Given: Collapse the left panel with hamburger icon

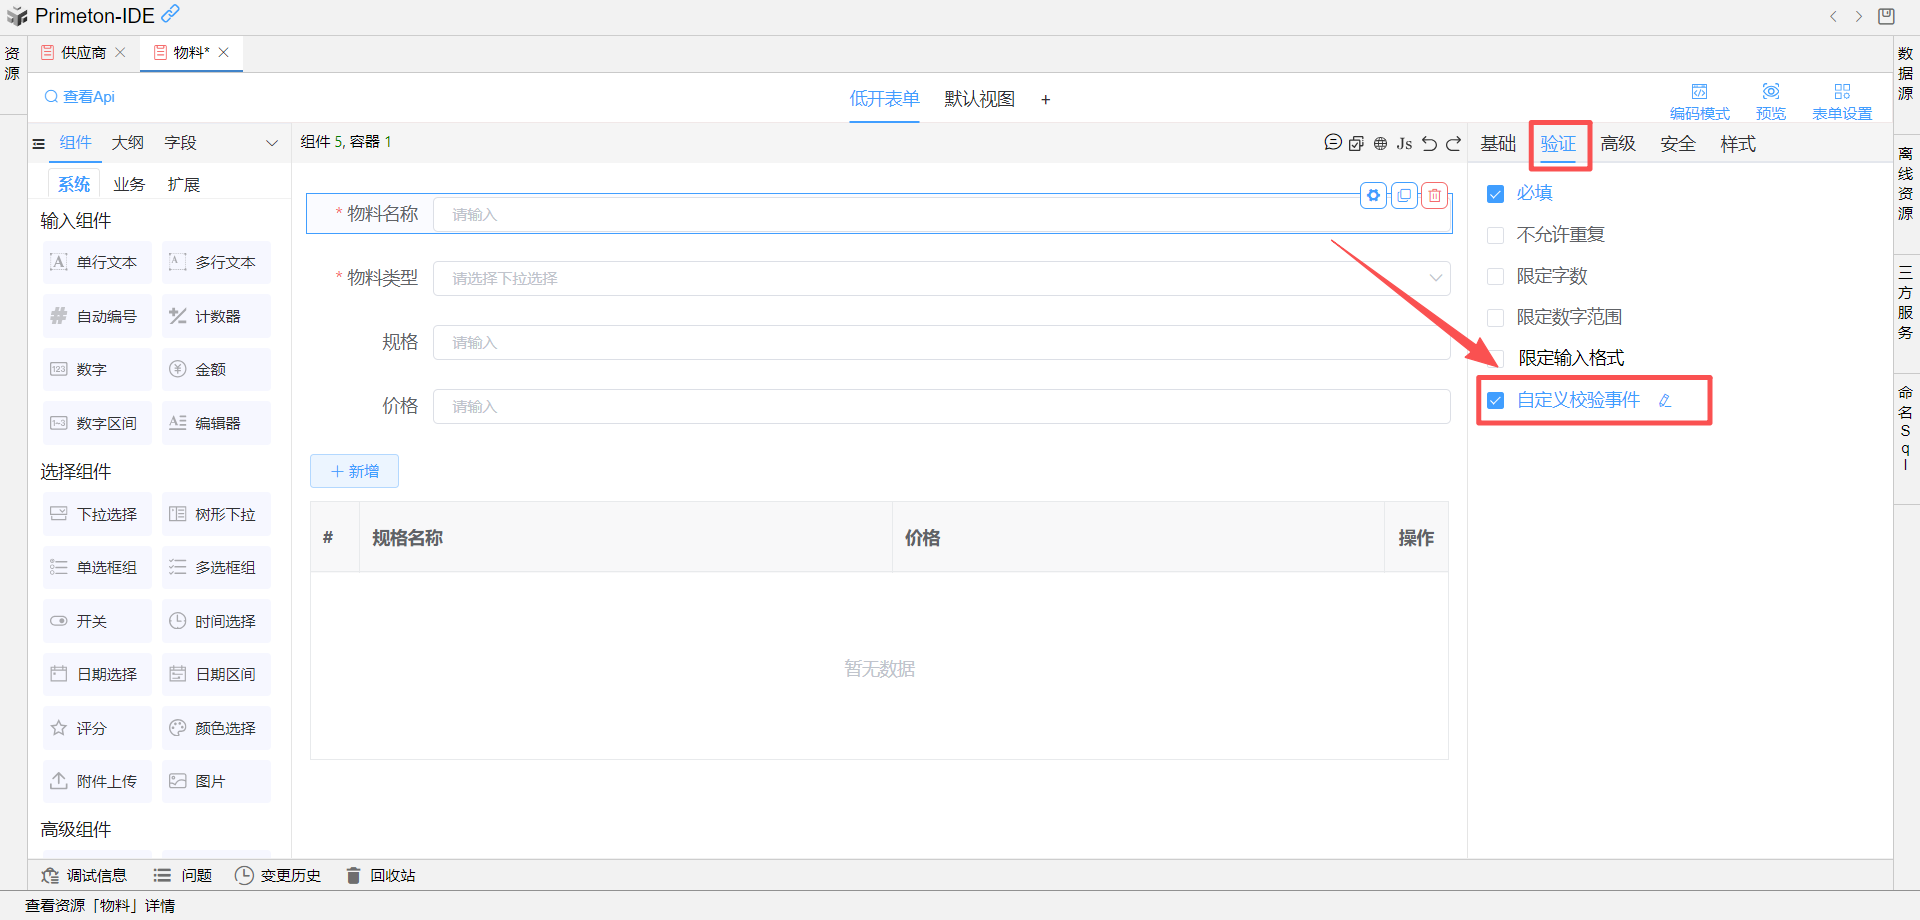Looking at the screenshot, I should tap(39, 144).
